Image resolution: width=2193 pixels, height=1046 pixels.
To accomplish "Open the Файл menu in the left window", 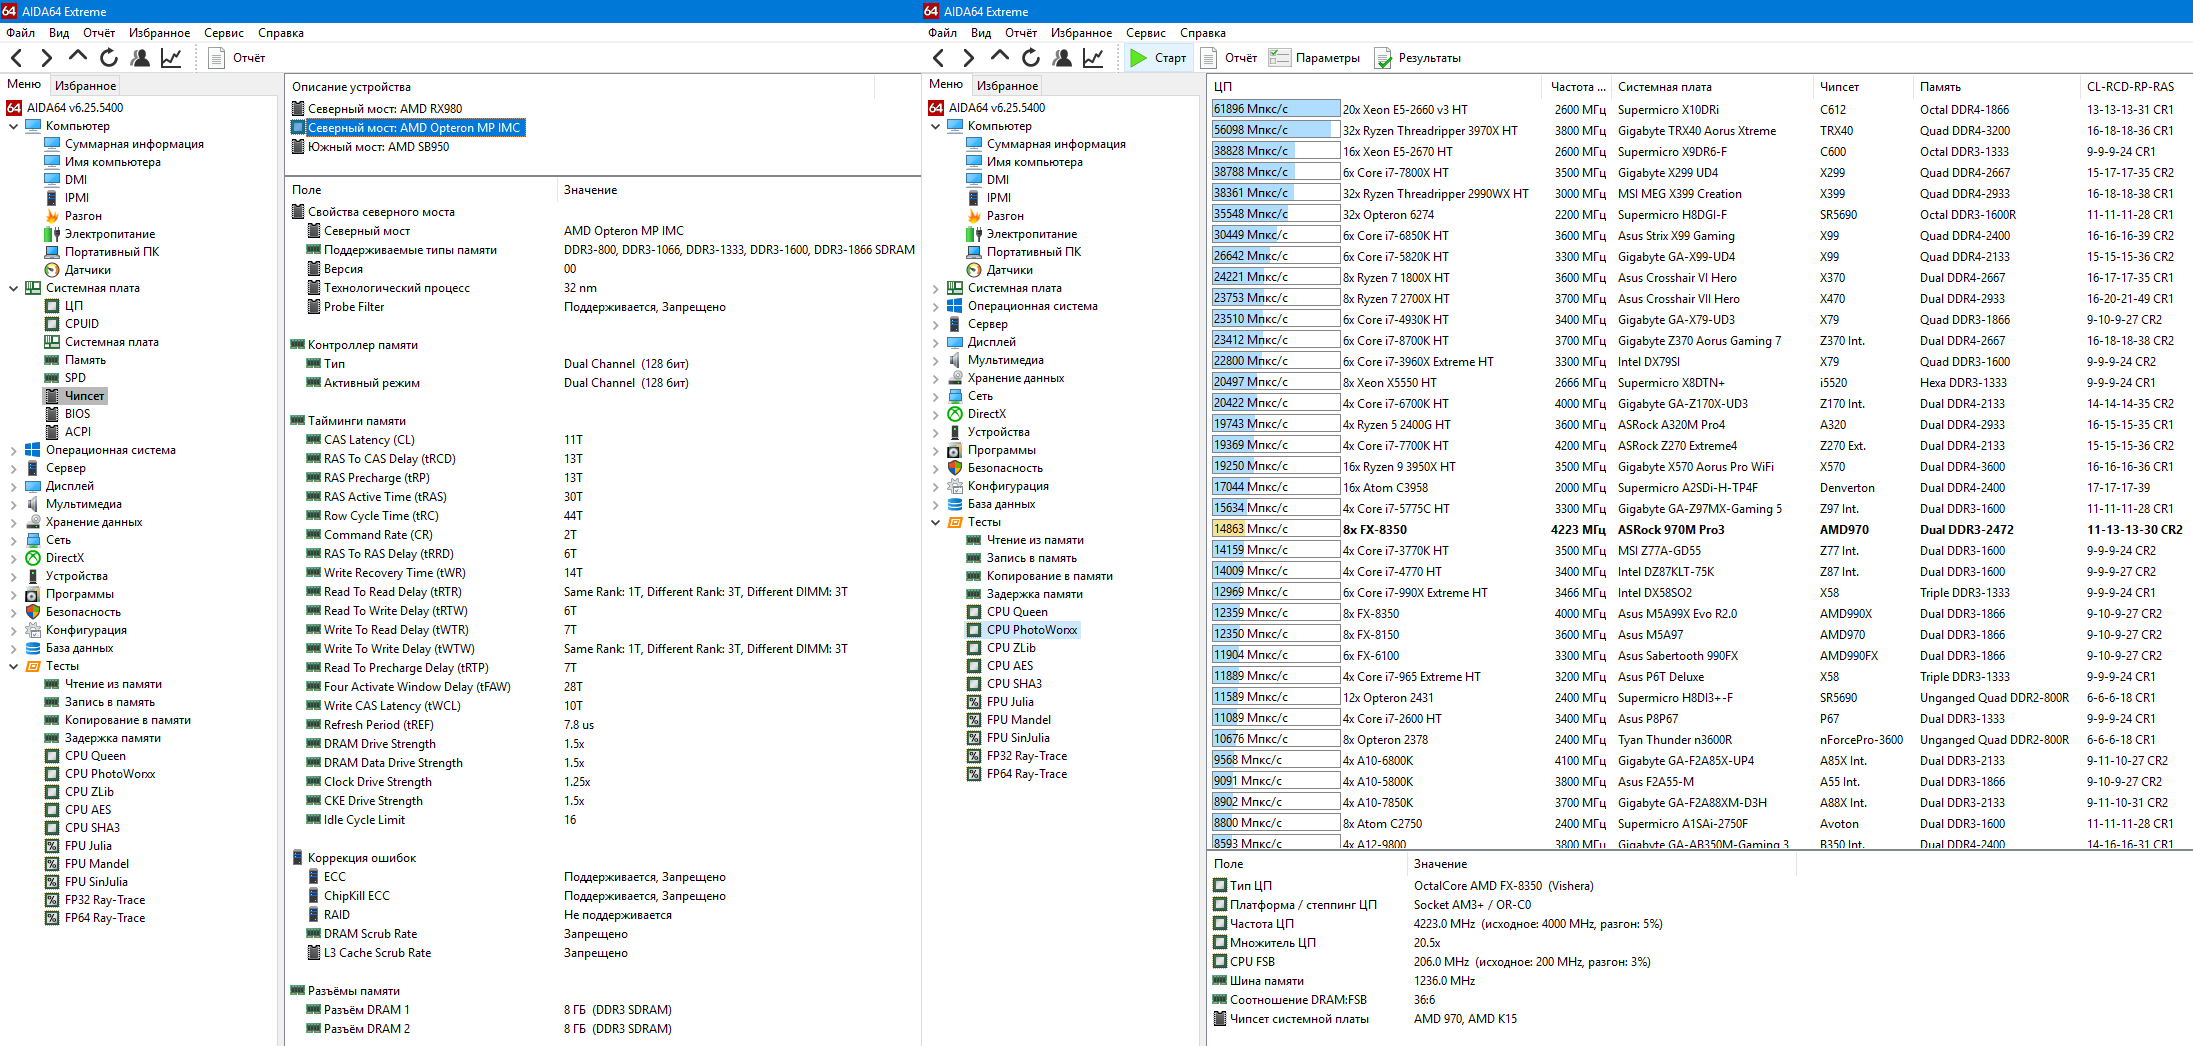I will [20, 33].
